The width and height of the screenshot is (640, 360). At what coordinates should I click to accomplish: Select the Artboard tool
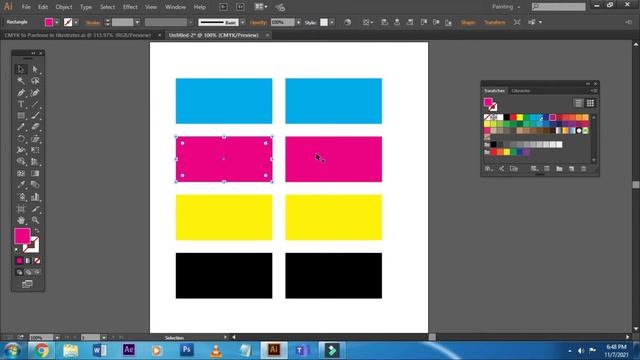coord(21,209)
